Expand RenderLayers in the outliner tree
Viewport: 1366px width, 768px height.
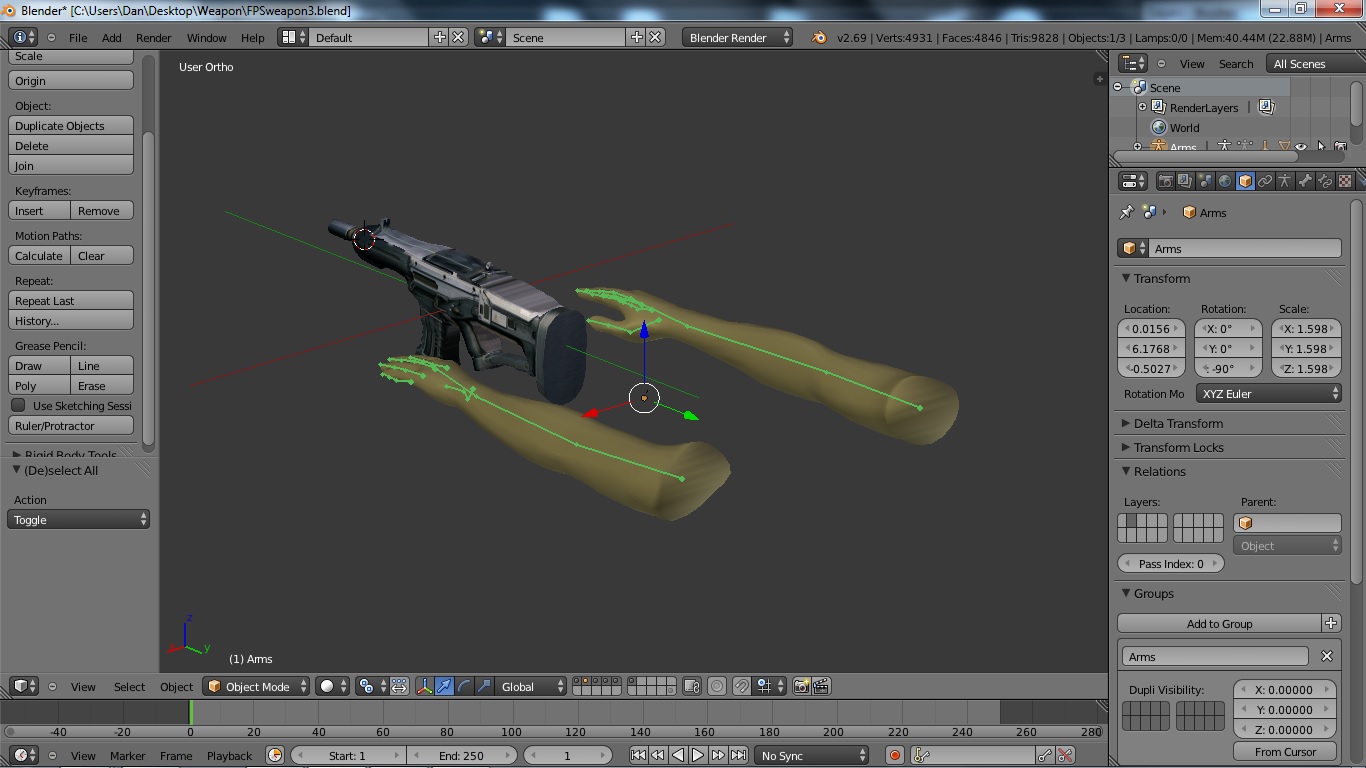pos(1142,107)
